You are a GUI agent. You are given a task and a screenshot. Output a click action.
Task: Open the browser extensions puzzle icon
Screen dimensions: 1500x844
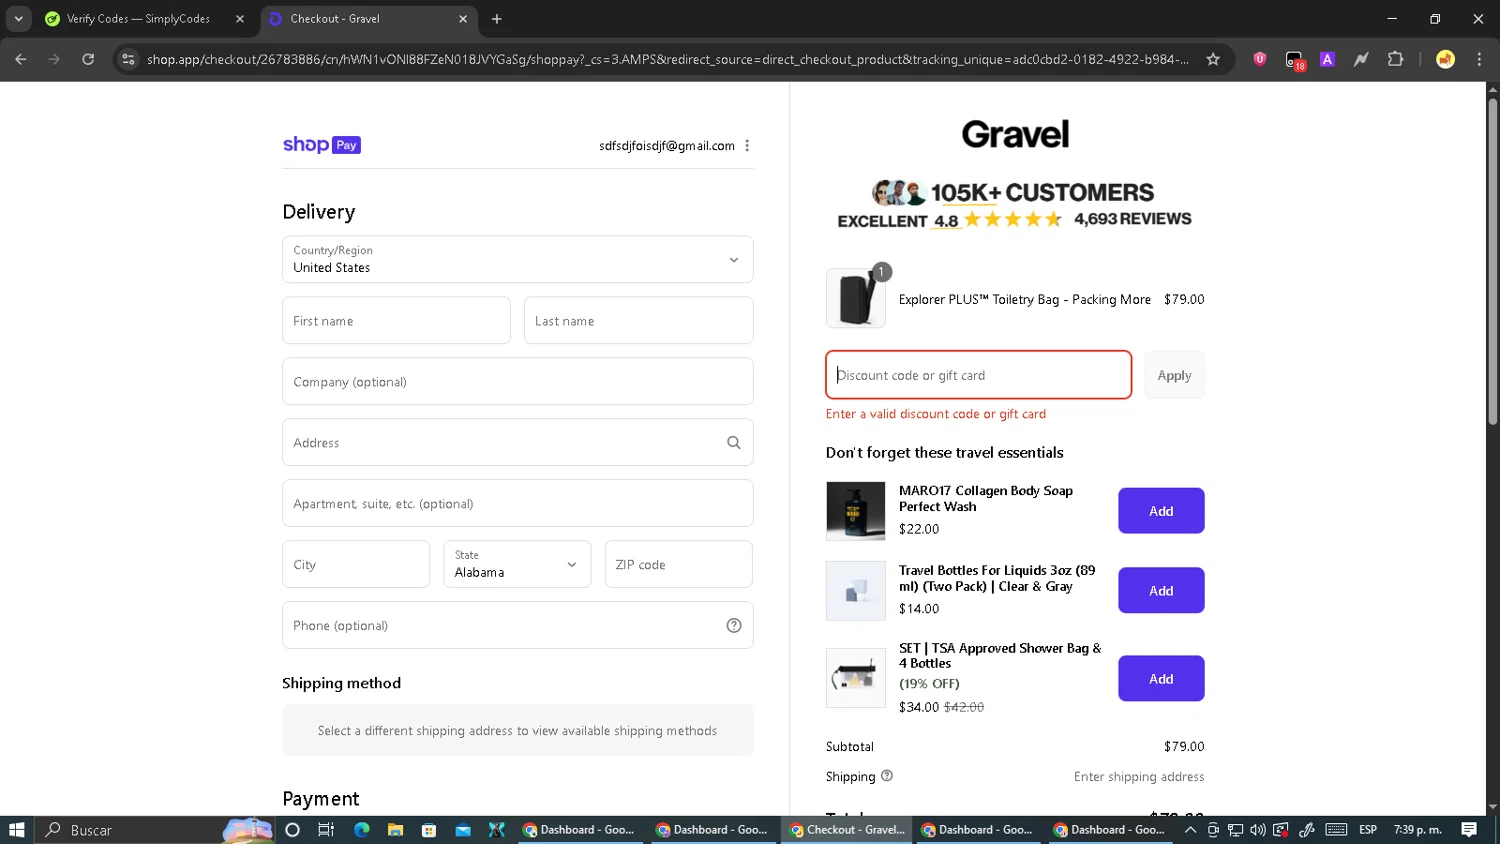coord(1395,59)
